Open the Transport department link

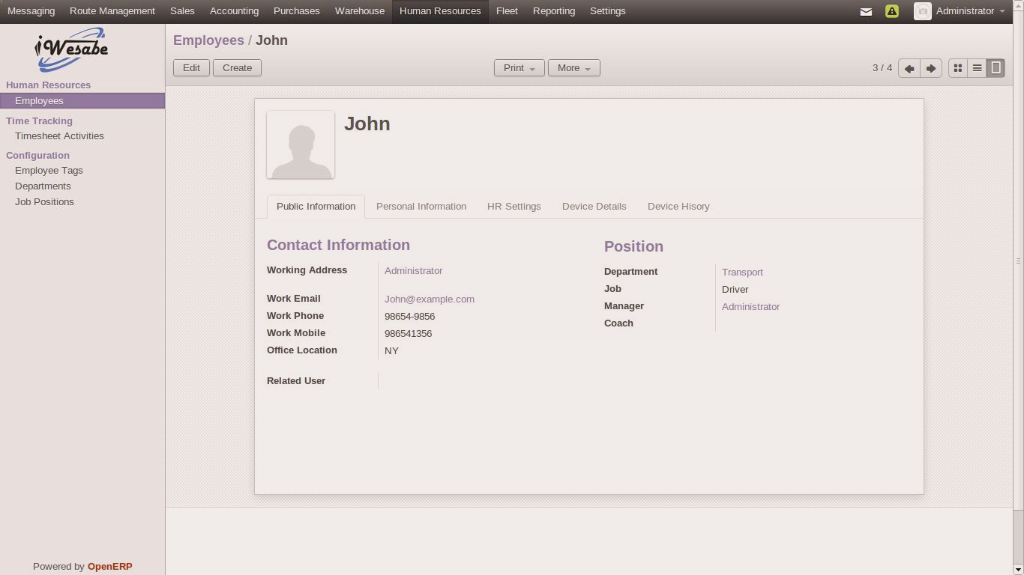[742, 272]
